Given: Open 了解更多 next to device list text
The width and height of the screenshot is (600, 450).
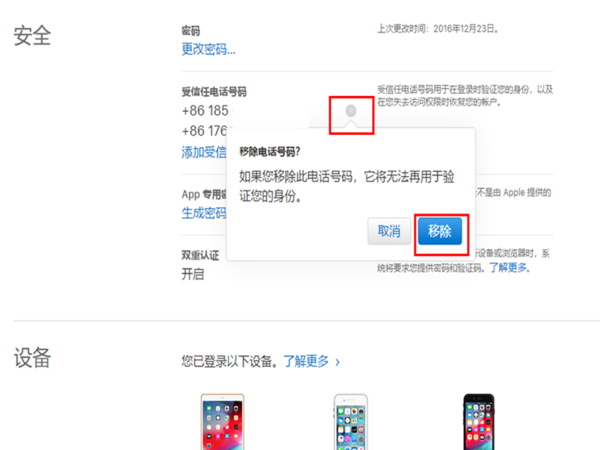Looking at the screenshot, I should (x=306, y=361).
